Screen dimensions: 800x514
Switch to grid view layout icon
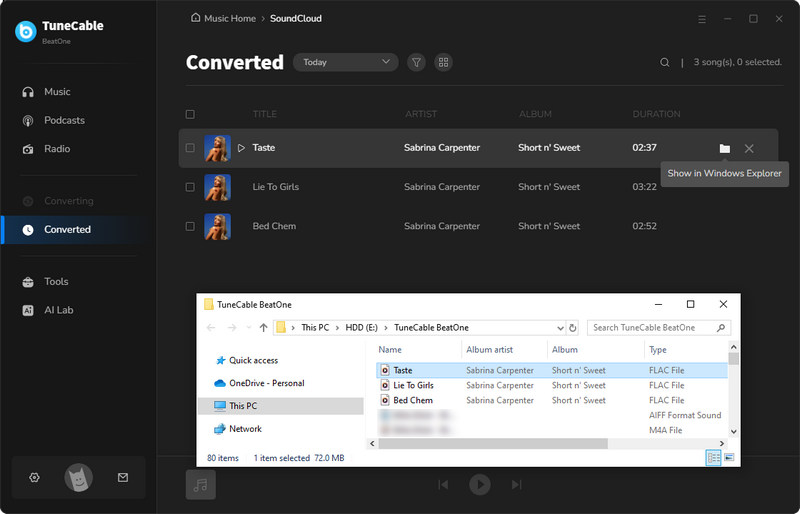tap(443, 62)
